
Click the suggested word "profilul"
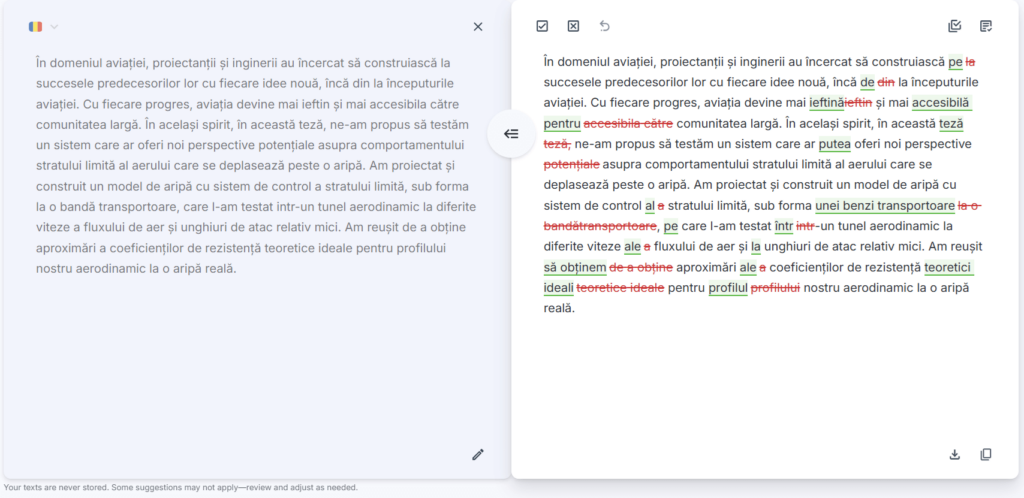pos(727,288)
